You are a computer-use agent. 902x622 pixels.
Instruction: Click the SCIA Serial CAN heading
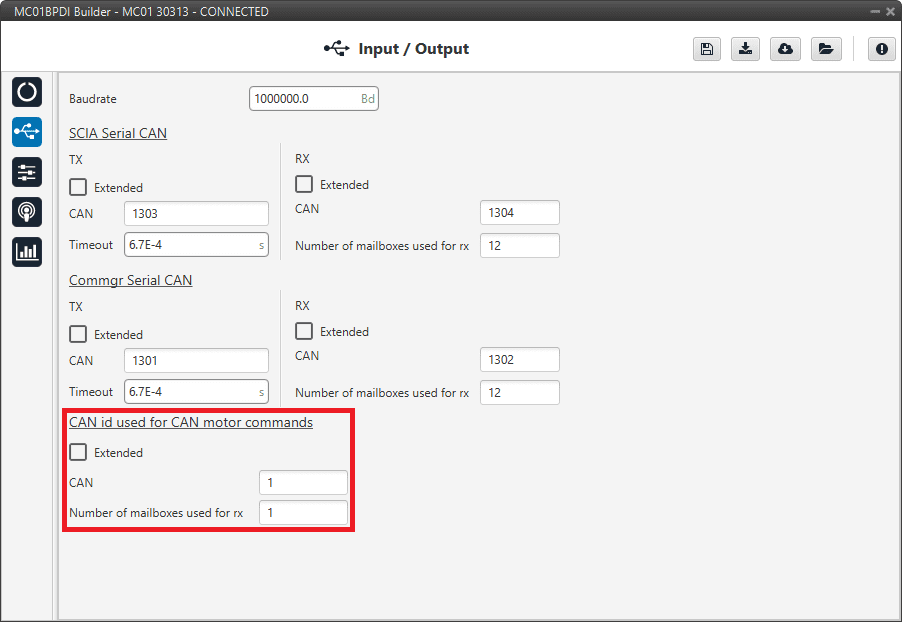click(x=118, y=133)
